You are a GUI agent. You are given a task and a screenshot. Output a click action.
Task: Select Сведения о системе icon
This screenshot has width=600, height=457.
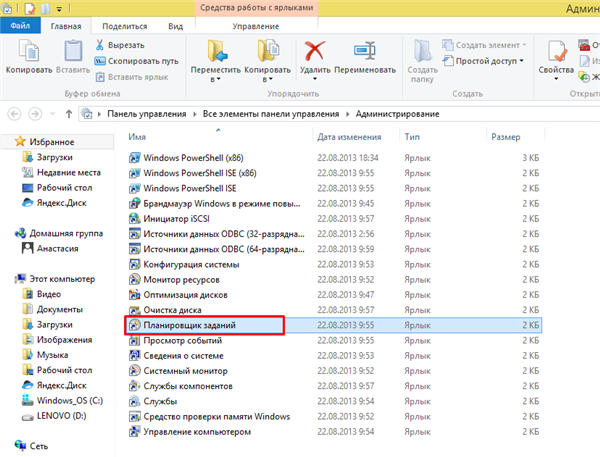point(134,356)
